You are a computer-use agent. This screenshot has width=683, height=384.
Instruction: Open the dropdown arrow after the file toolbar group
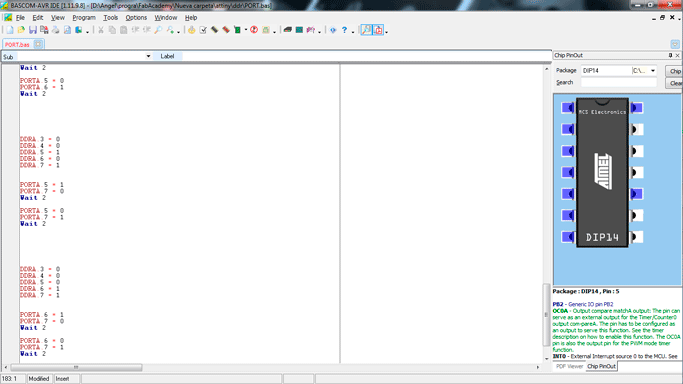(x=88, y=31)
